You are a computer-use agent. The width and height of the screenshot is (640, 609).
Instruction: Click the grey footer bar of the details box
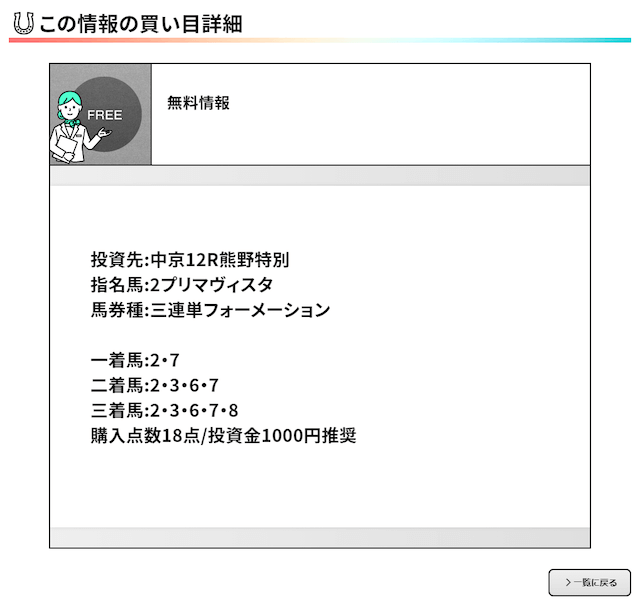[320, 537]
